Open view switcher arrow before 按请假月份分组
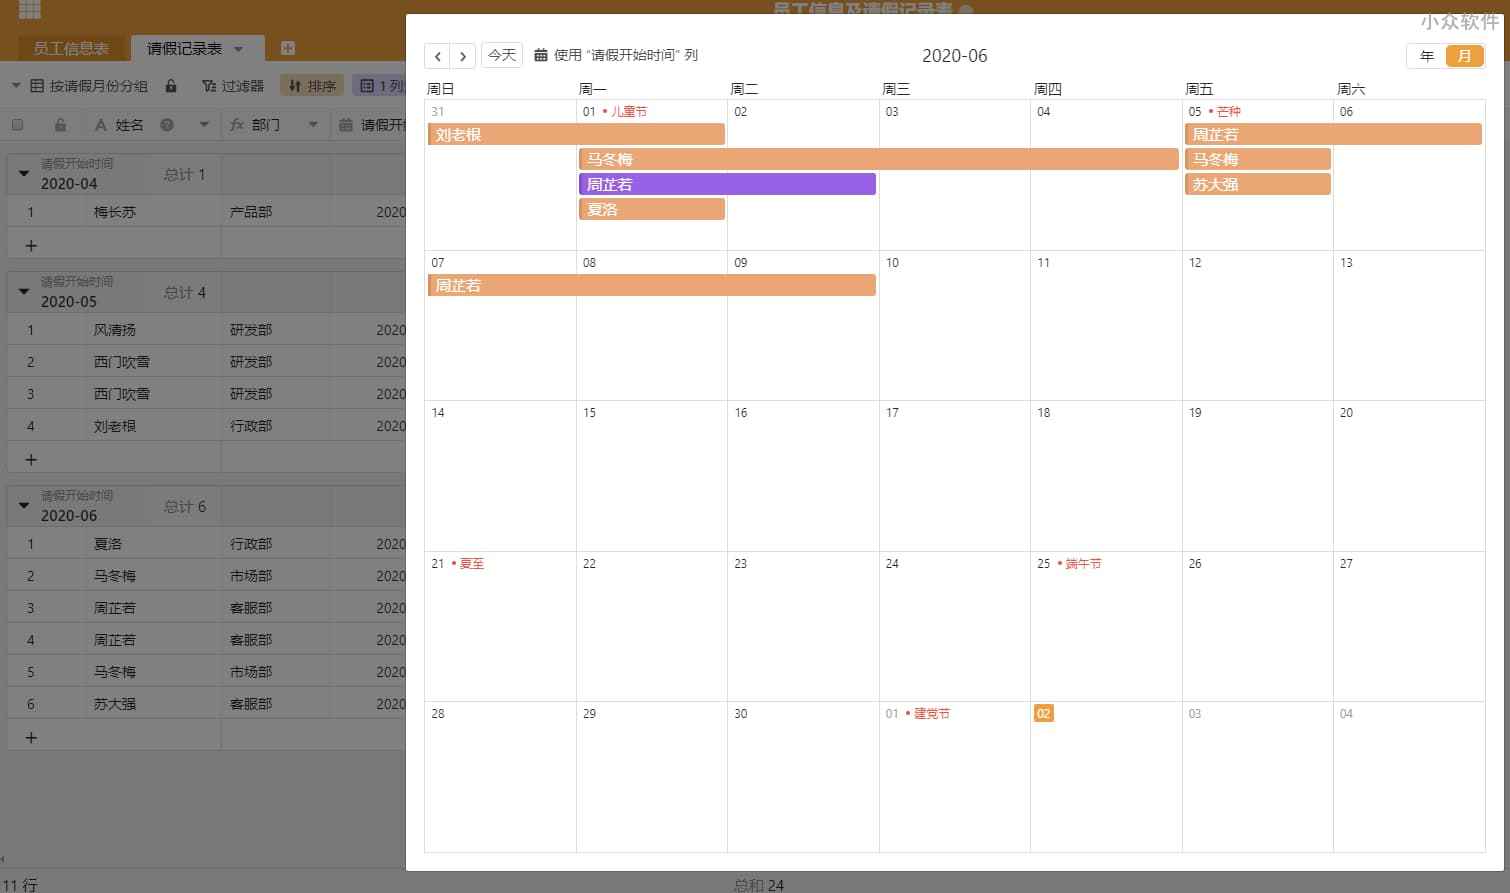The width and height of the screenshot is (1510, 893). [16, 86]
